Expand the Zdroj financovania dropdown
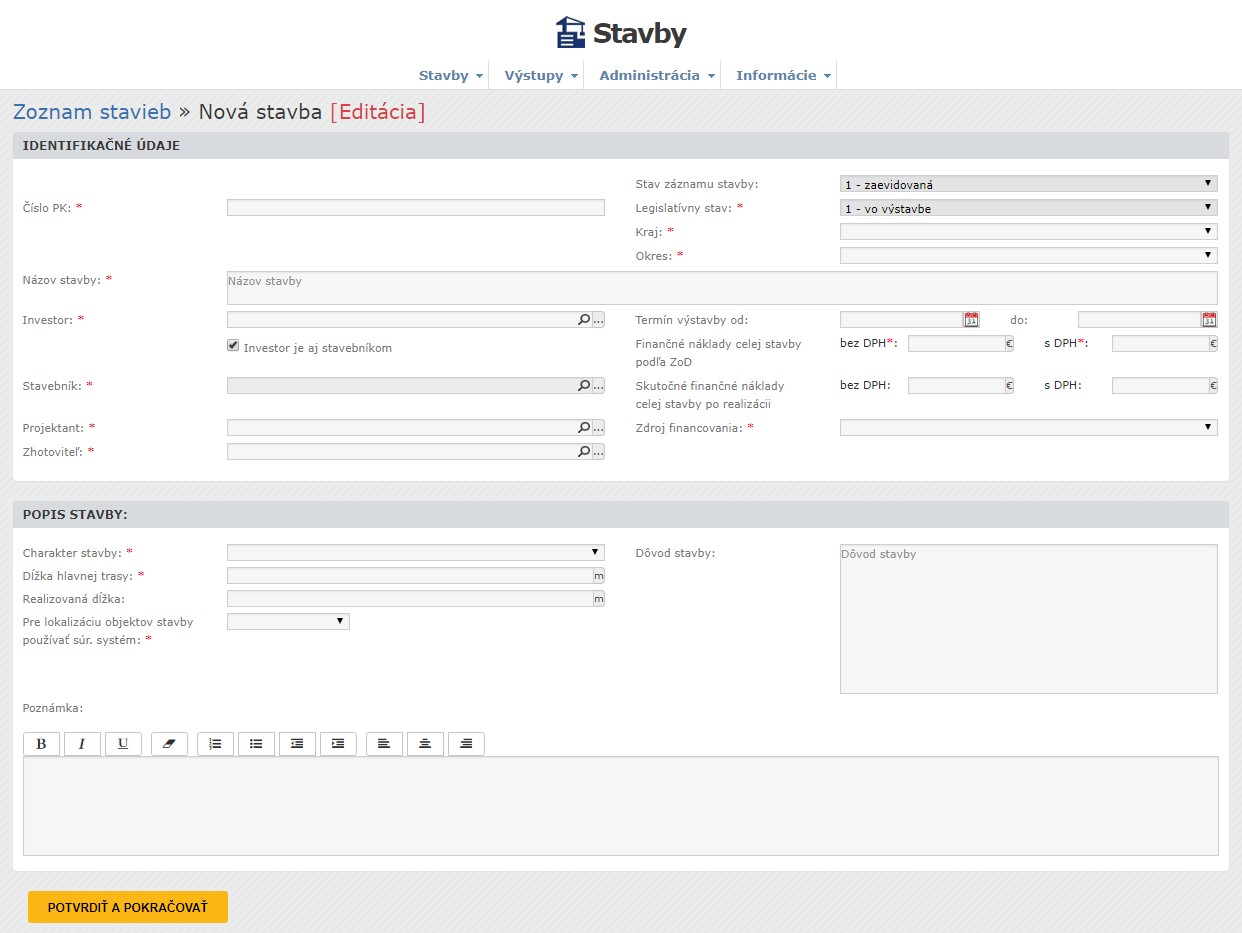Screen dimensions: 1242x933 pos(1028,428)
